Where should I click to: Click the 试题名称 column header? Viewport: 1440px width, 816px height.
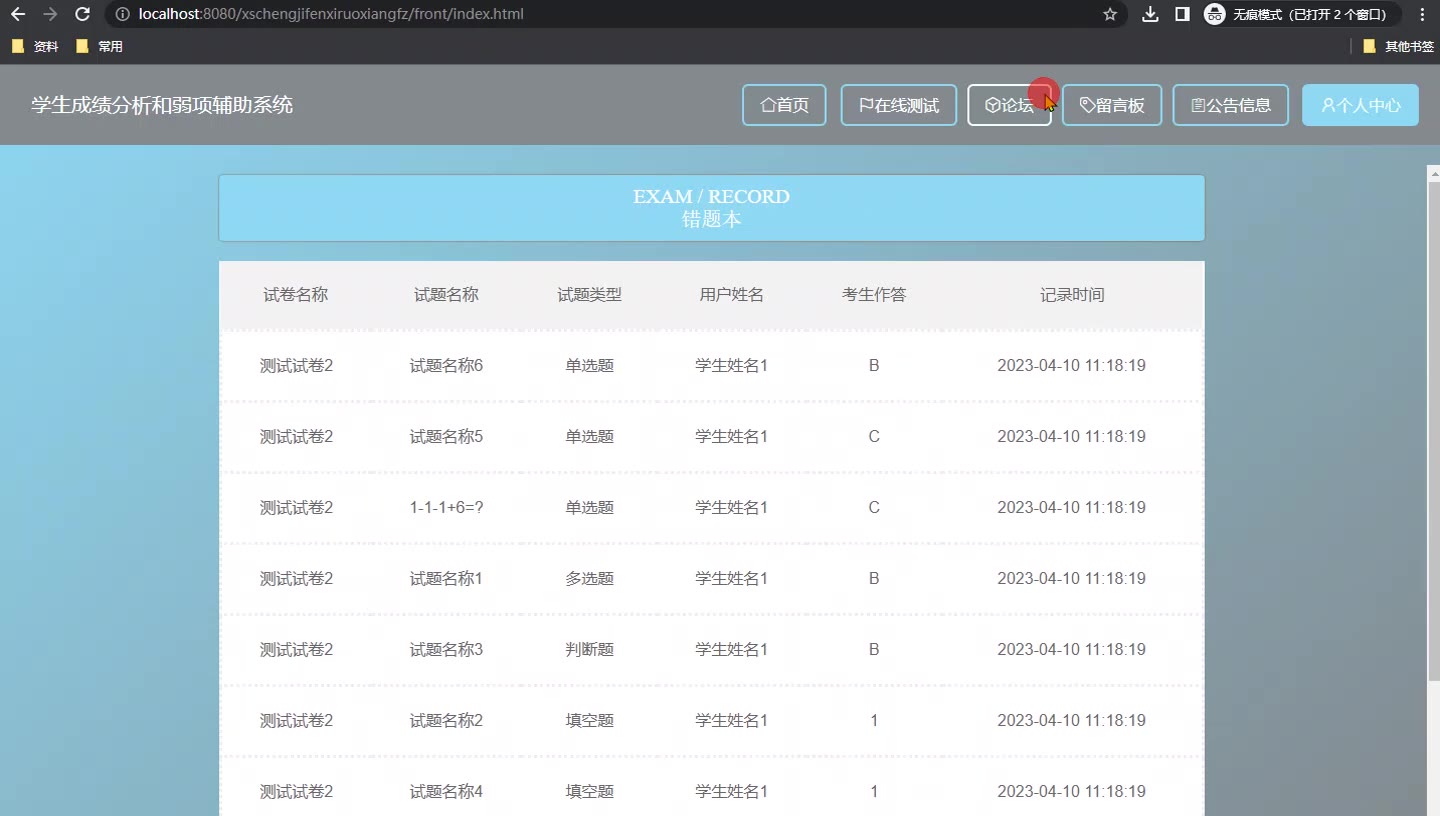tap(446, 295)
